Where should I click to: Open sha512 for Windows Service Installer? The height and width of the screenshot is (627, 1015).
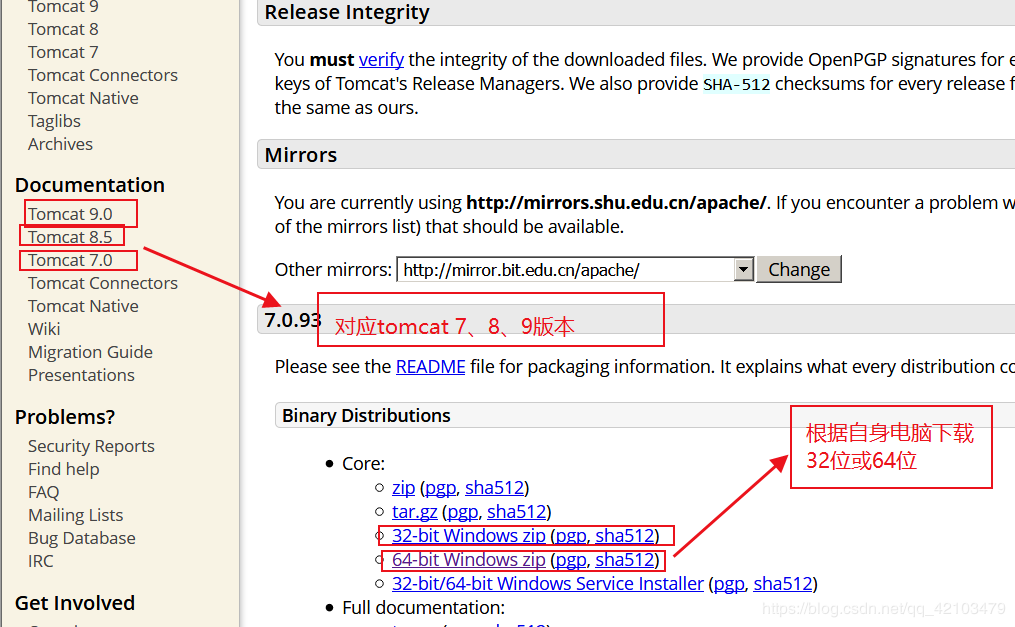tap(782, 584)
